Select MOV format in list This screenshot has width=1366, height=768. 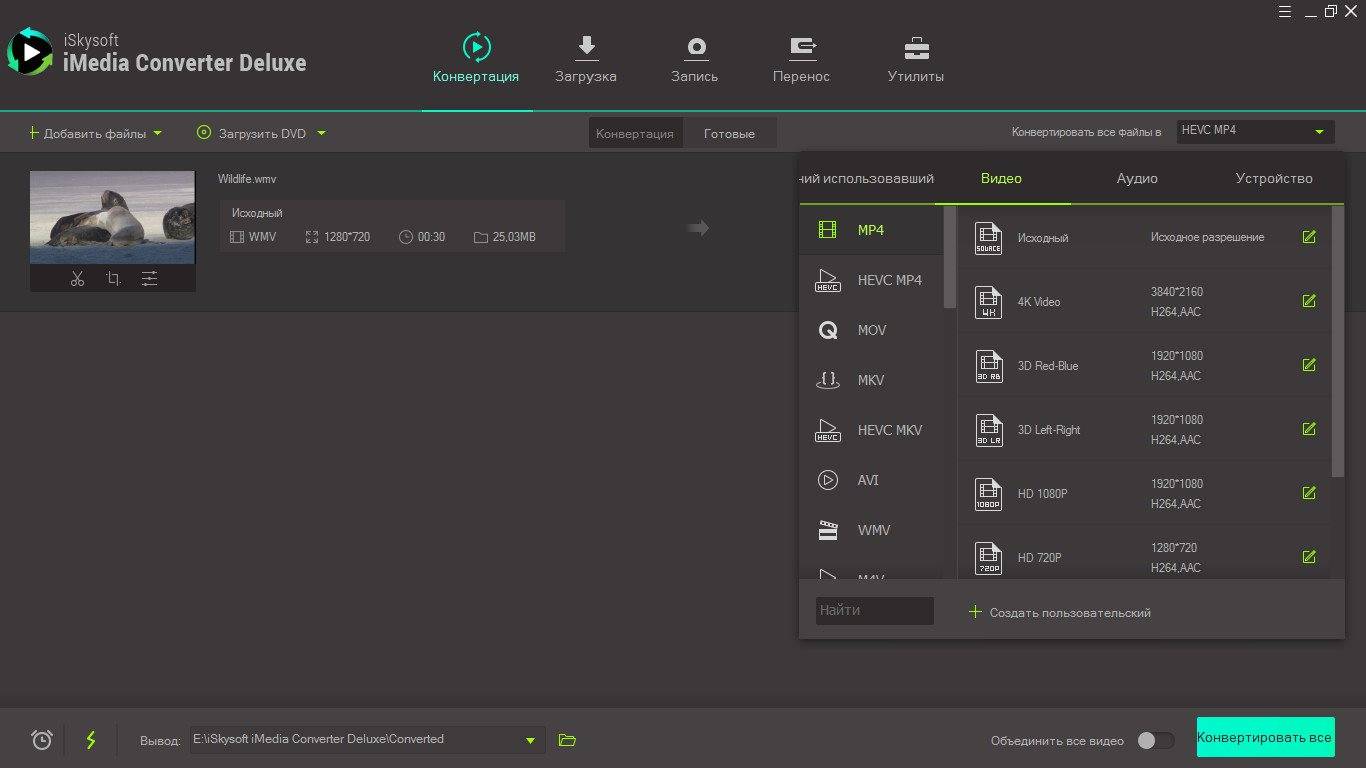(x=871, y=330)
